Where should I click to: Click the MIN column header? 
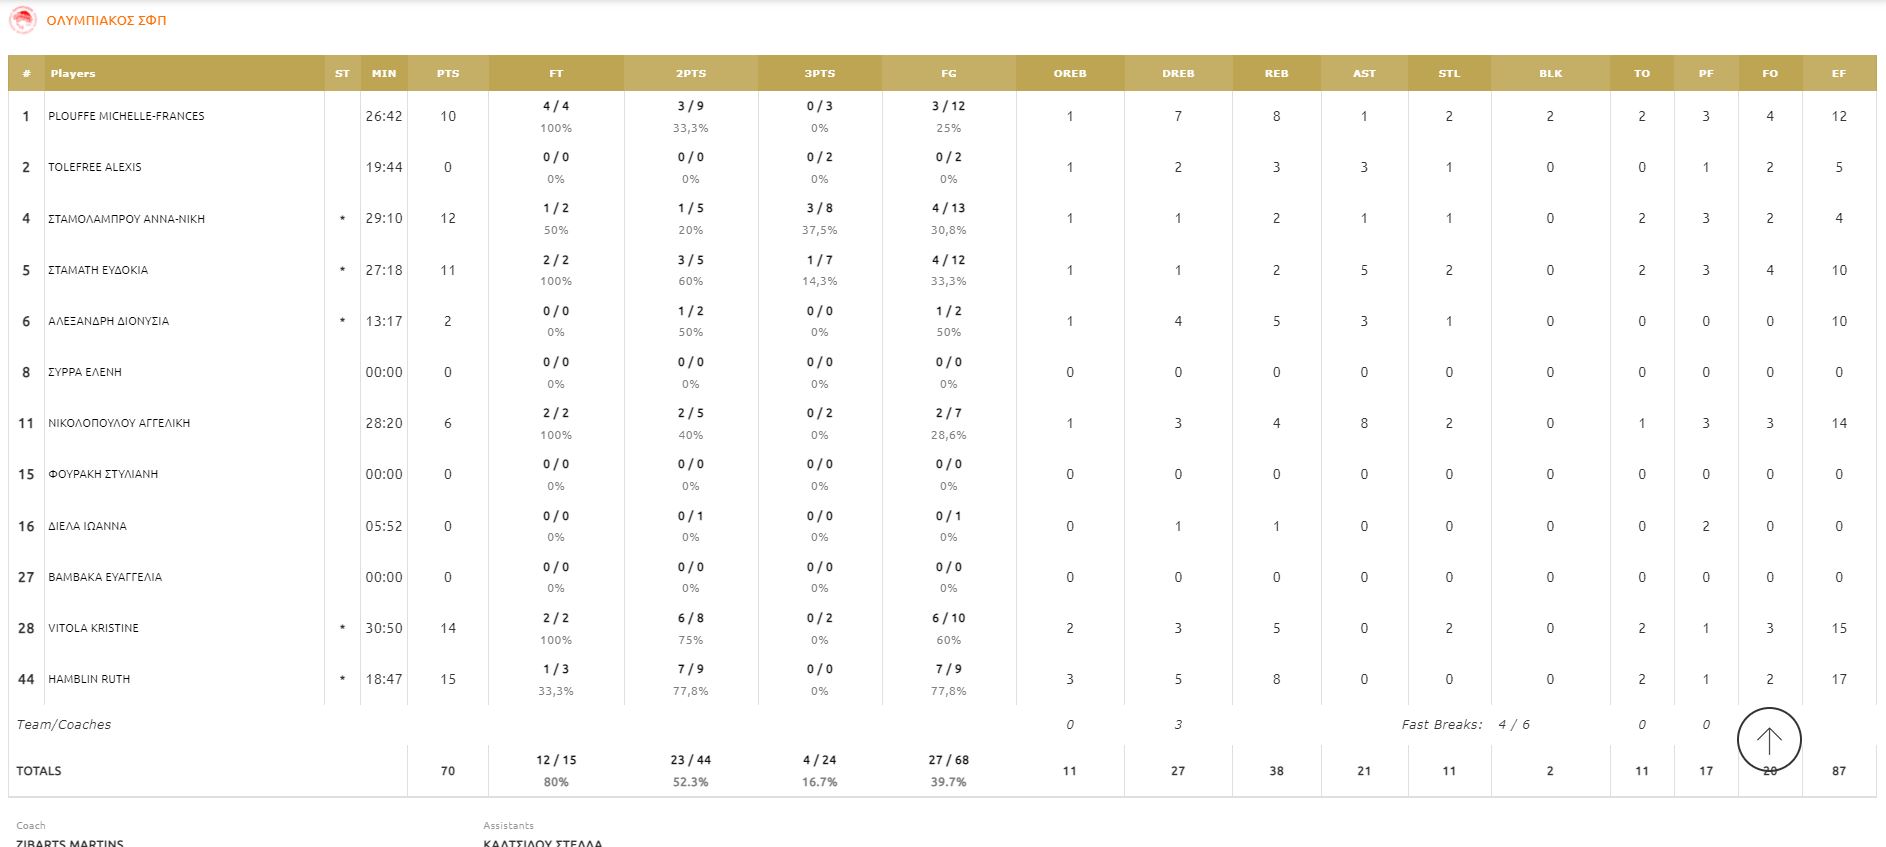(x=384, y=73)
